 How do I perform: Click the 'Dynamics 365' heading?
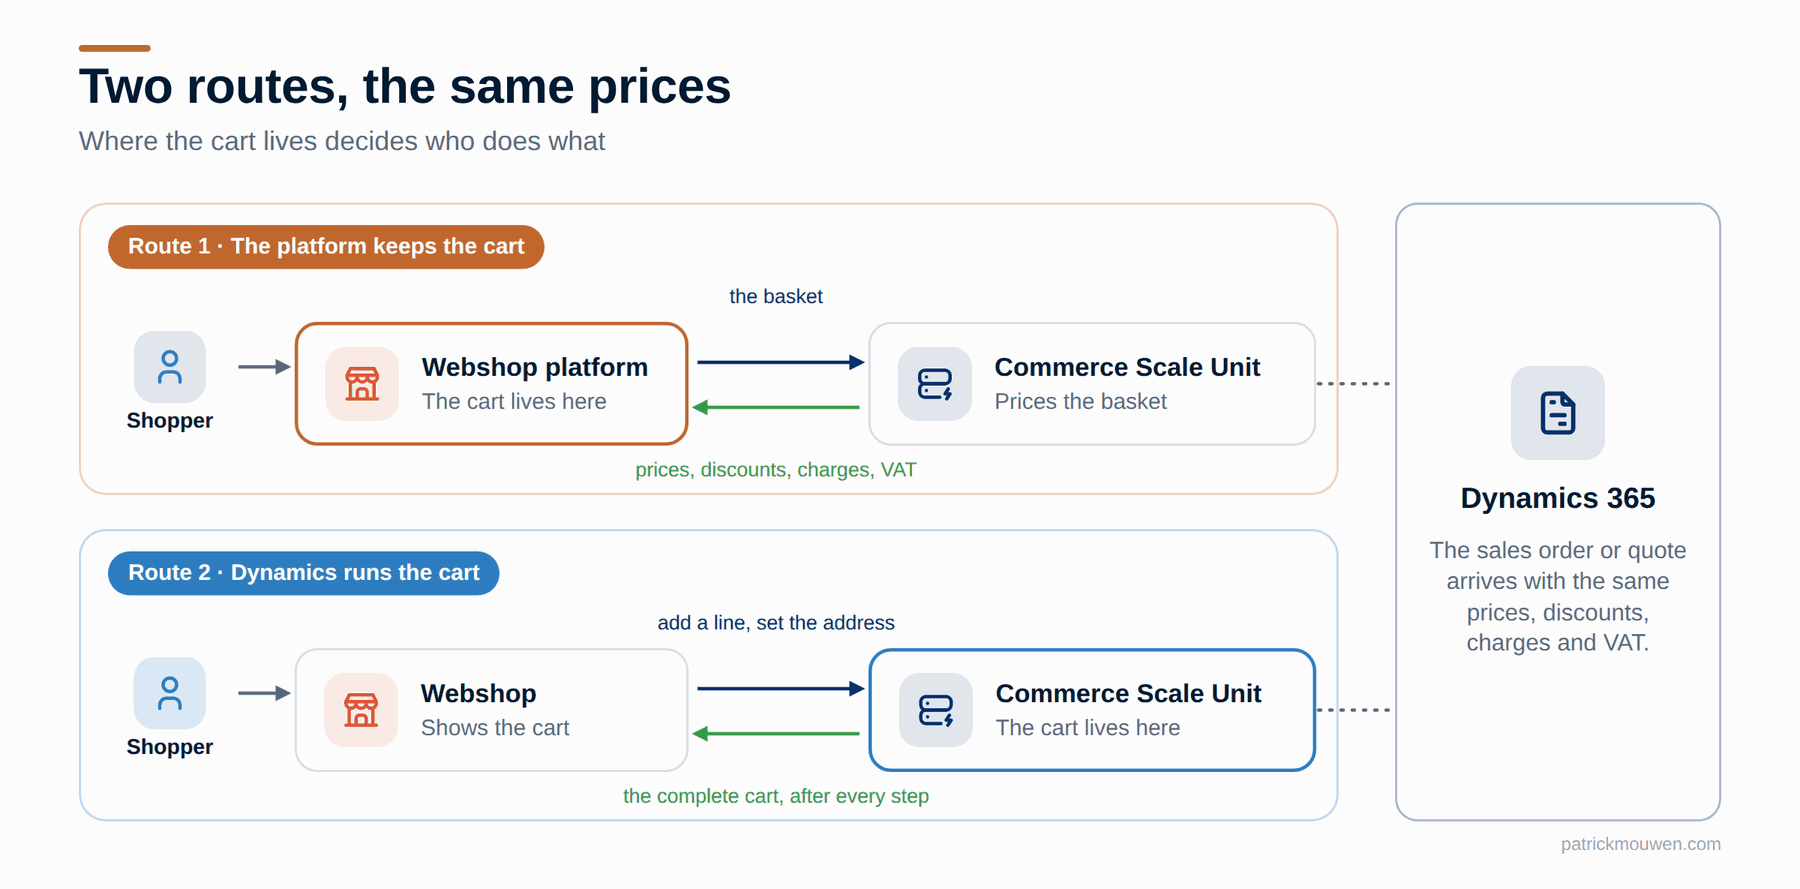[x=1558, y=498]
